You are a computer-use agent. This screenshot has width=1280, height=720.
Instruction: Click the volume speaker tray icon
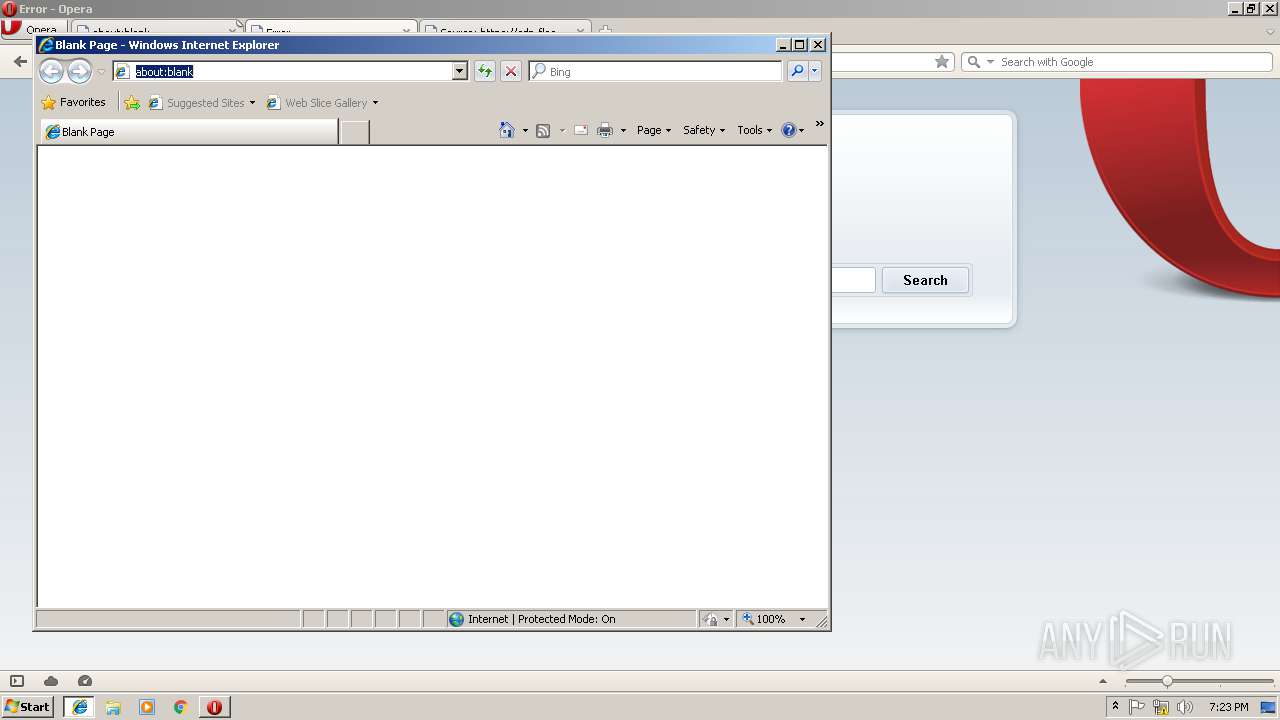1185,707
